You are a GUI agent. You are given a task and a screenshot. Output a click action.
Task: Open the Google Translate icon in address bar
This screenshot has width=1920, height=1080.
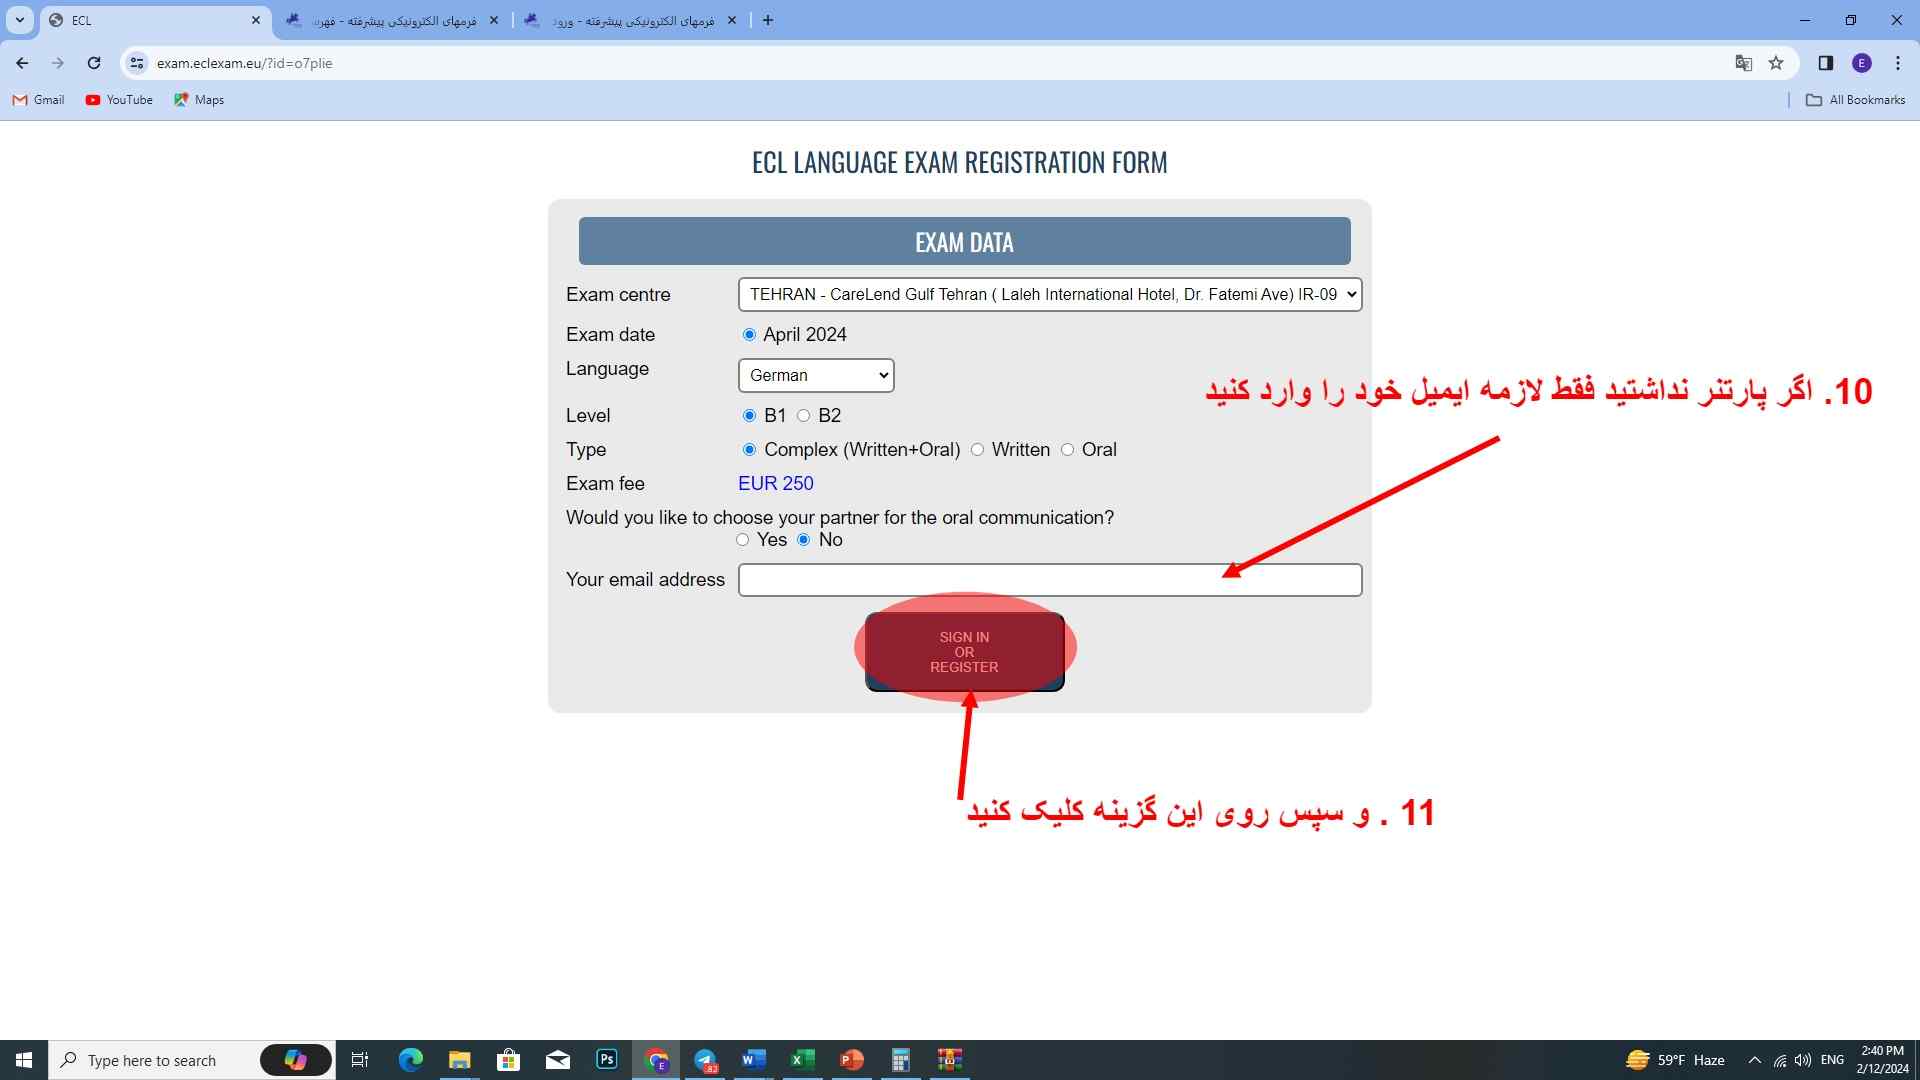tap(1744, 62)
